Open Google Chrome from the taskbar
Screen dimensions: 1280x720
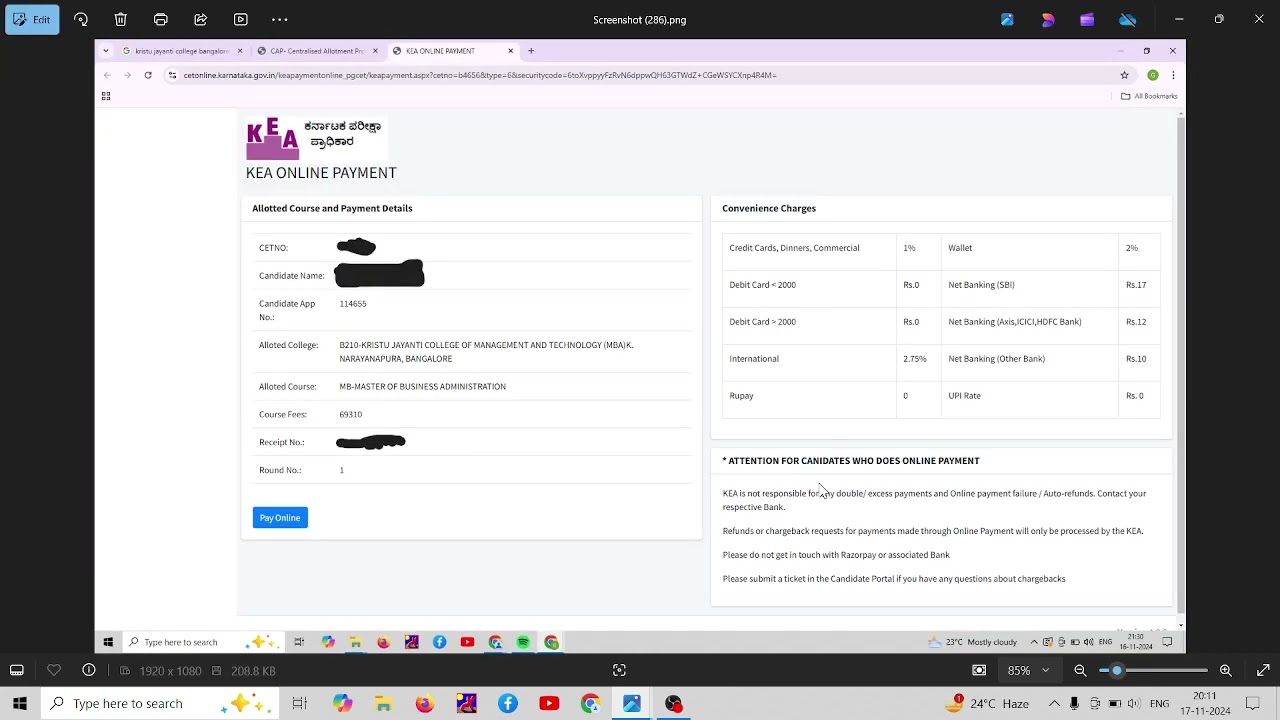tap(590, 704)
